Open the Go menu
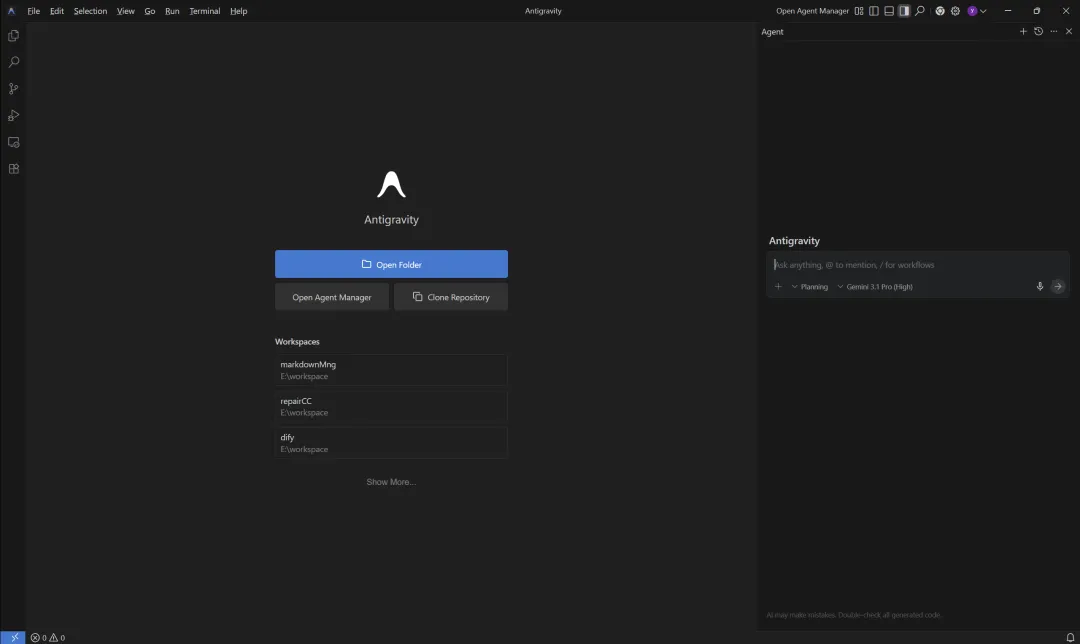The image size is (1080, 644). pos(149,11)
